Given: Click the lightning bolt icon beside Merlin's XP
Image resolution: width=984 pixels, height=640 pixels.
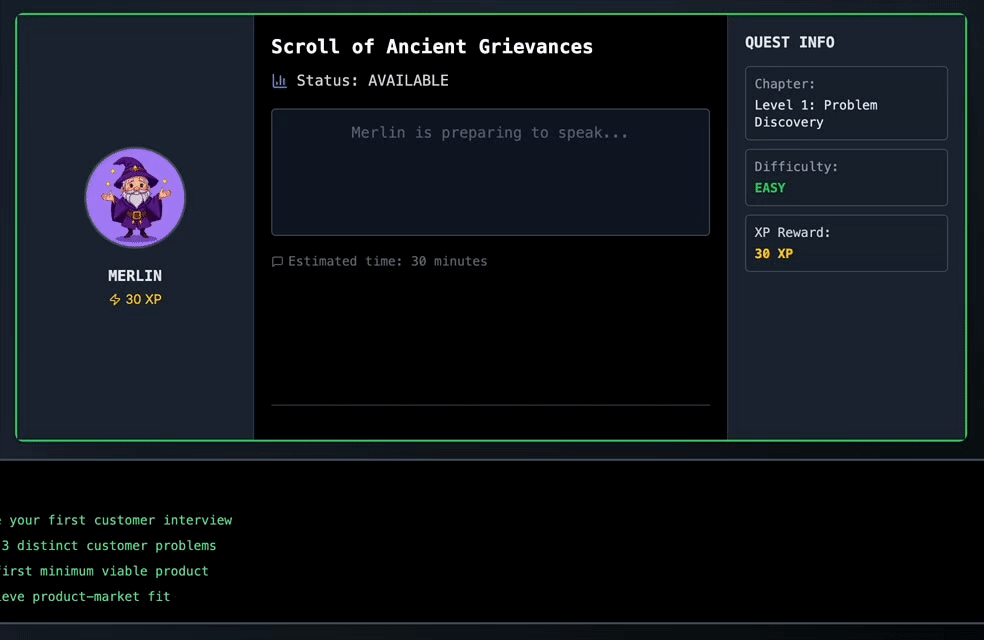Looking at the screenshot, I should [115, 300].
